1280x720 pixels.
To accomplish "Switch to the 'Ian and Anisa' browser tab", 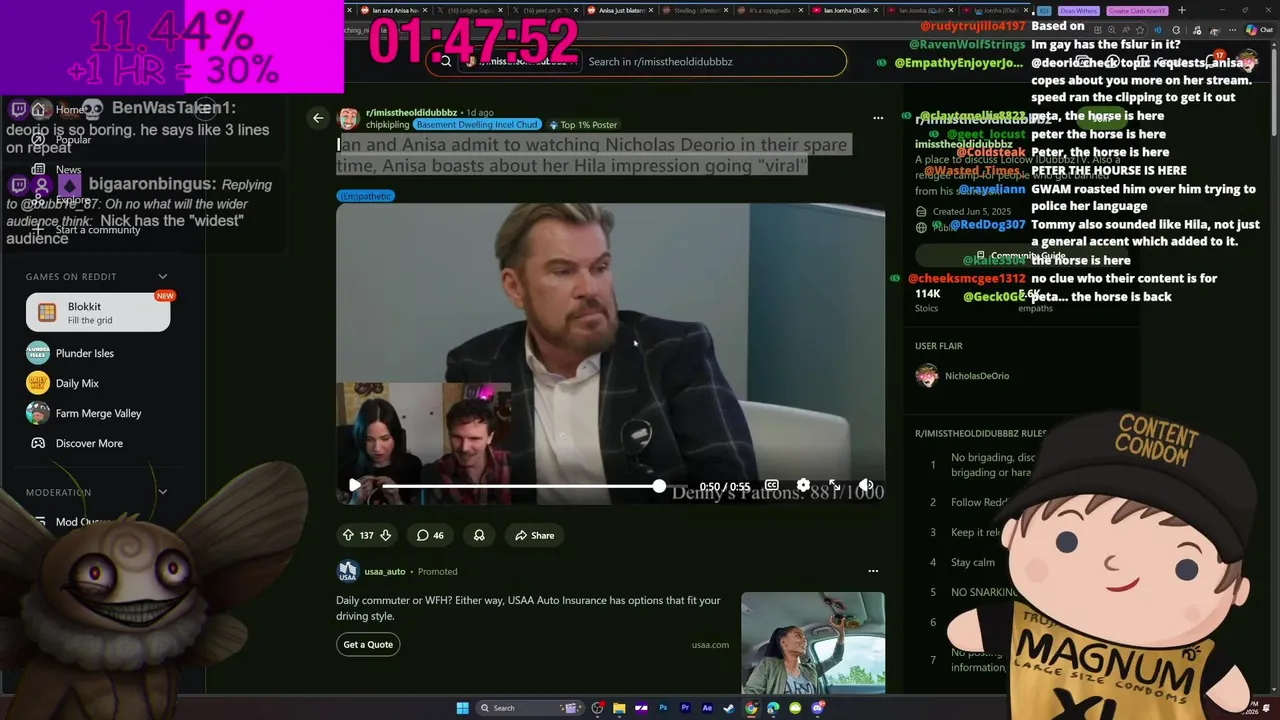I will tap(393, 10).
